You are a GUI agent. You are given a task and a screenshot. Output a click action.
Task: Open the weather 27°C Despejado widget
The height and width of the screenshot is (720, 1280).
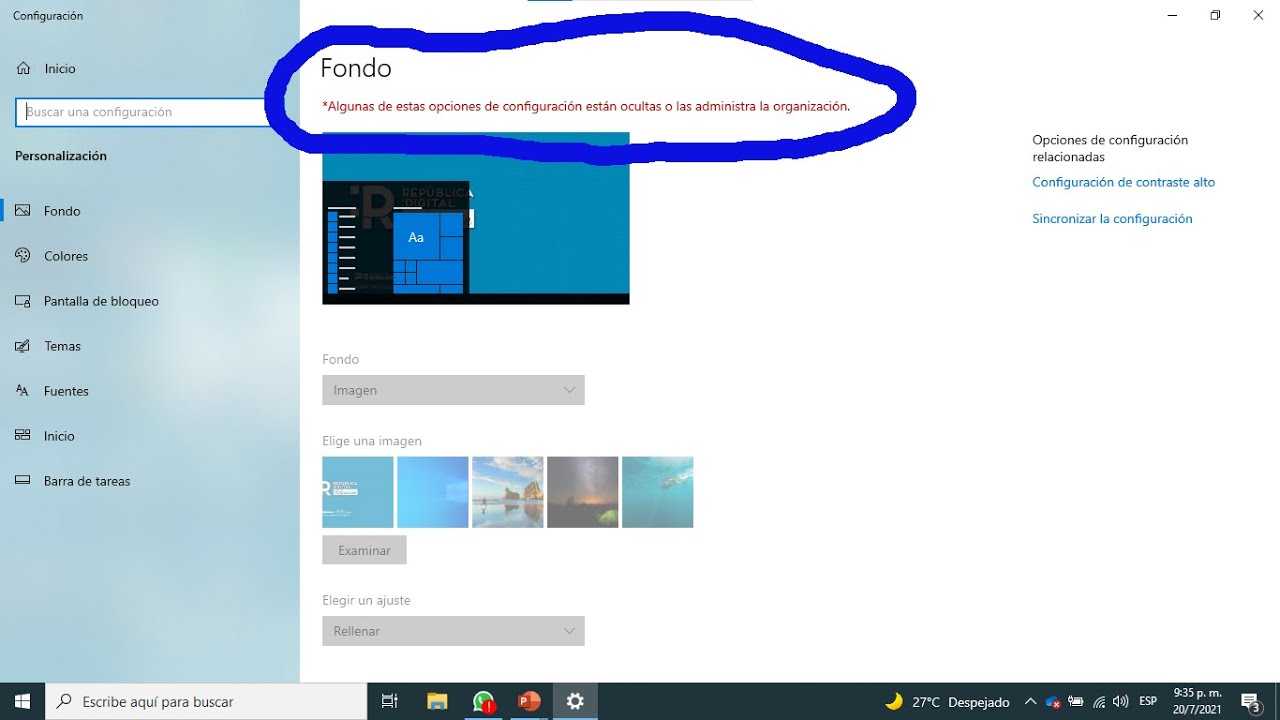pos(947,702)
